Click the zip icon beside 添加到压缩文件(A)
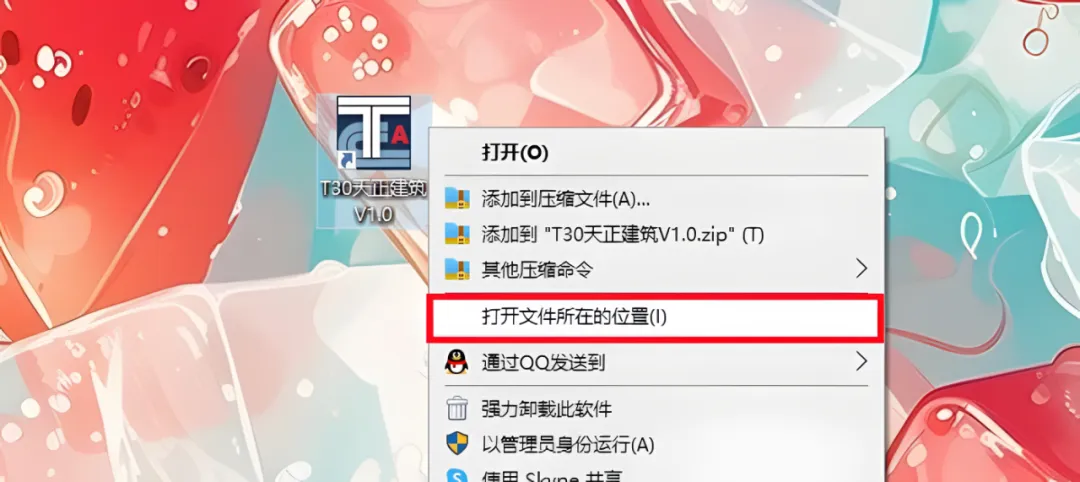Image resolution: width=1080 pixels, height=482 pixels. [457, 199]
